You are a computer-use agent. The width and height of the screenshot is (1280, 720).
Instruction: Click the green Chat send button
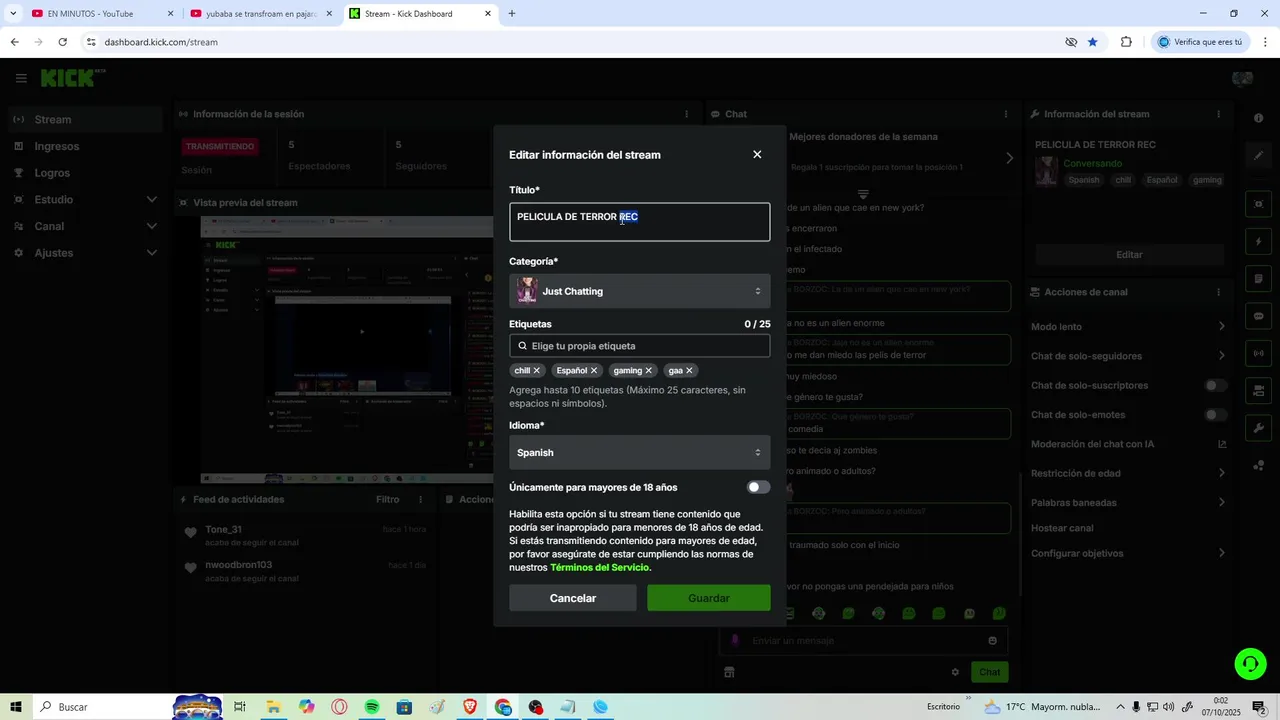(x=989, y=672)
